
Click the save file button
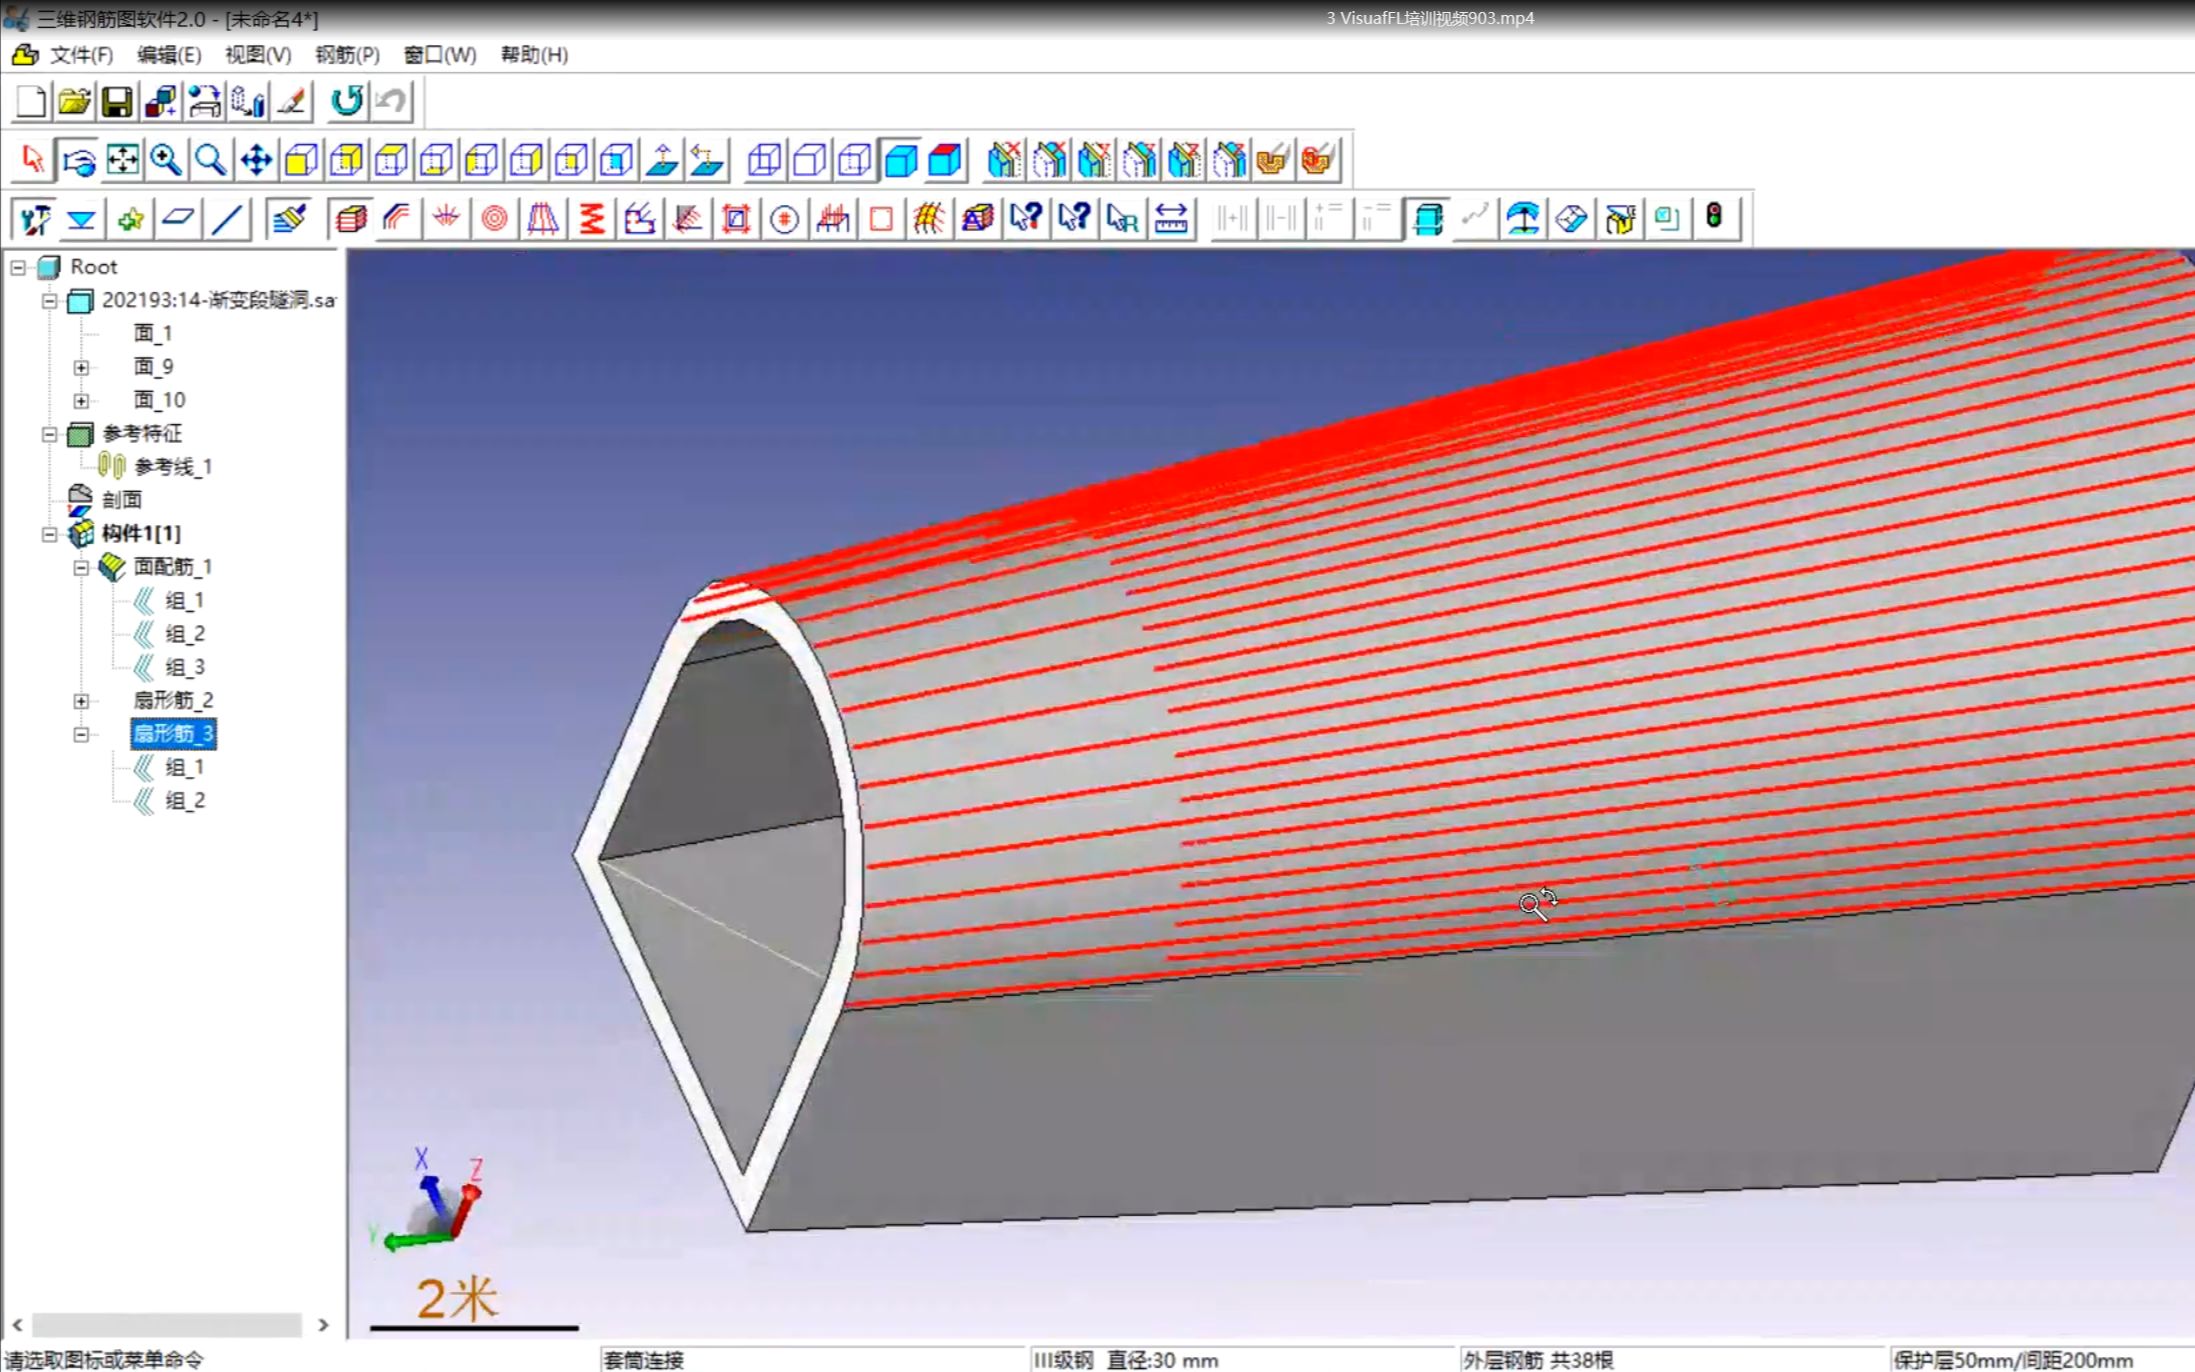(117, 101)
